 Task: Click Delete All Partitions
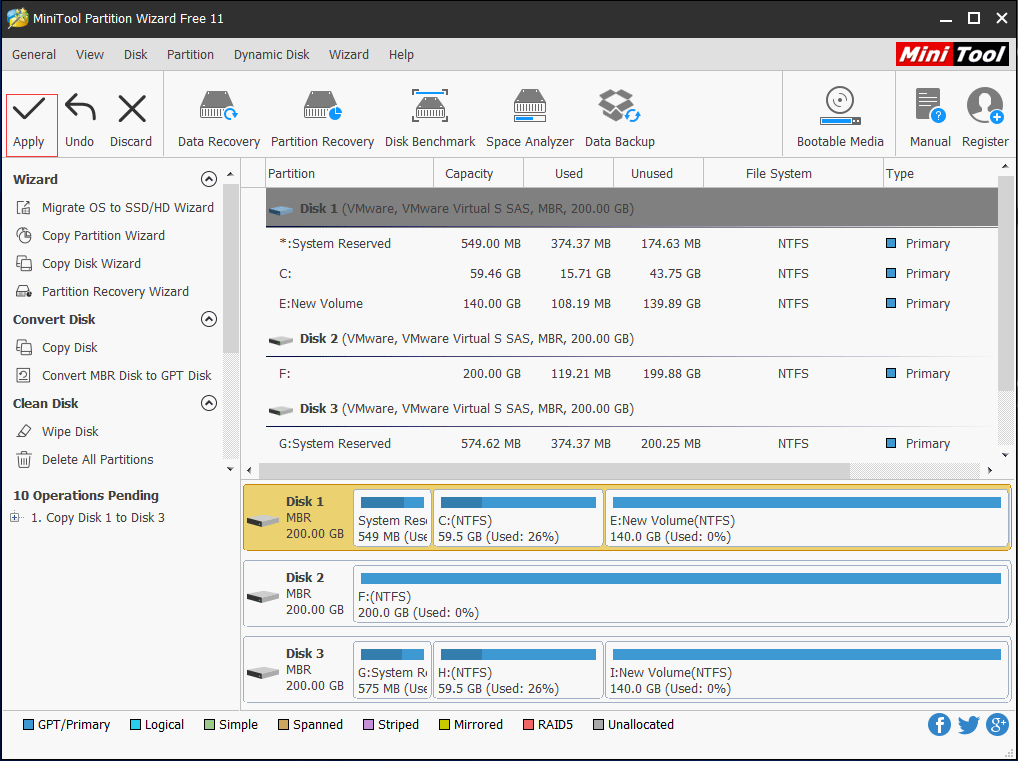tap(84, 460)
